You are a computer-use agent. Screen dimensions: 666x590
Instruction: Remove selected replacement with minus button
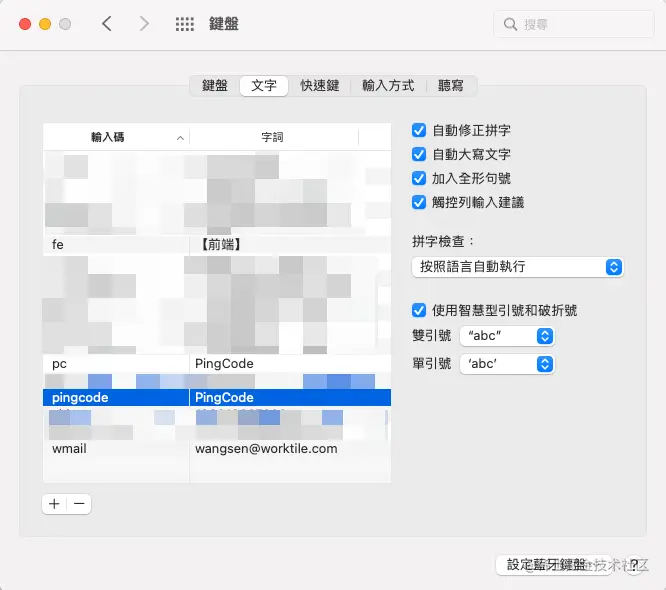tap(79, 504)
